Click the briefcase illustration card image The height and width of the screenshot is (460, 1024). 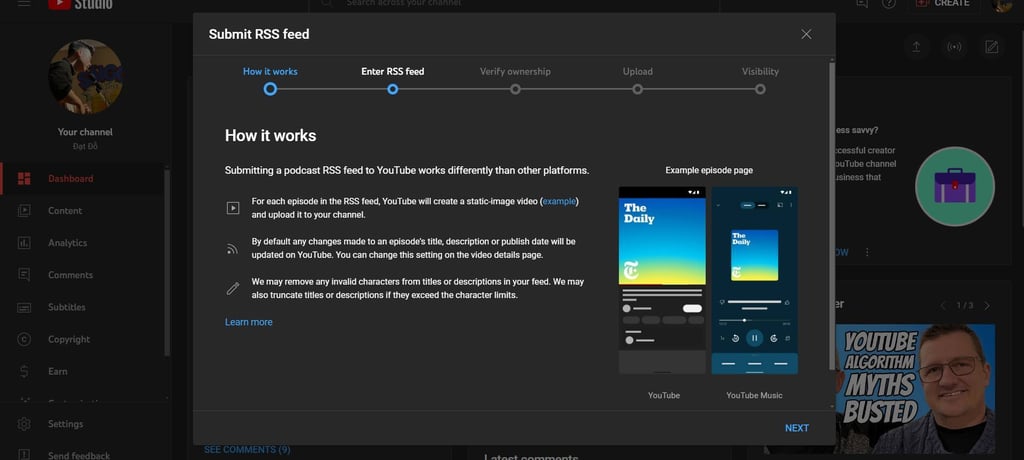(x=955, y=186)
